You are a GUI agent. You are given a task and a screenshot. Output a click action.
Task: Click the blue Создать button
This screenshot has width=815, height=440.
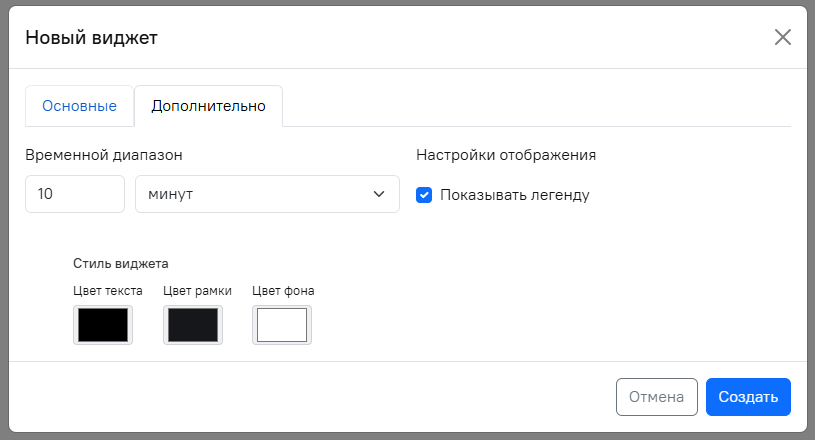point(748,396)
